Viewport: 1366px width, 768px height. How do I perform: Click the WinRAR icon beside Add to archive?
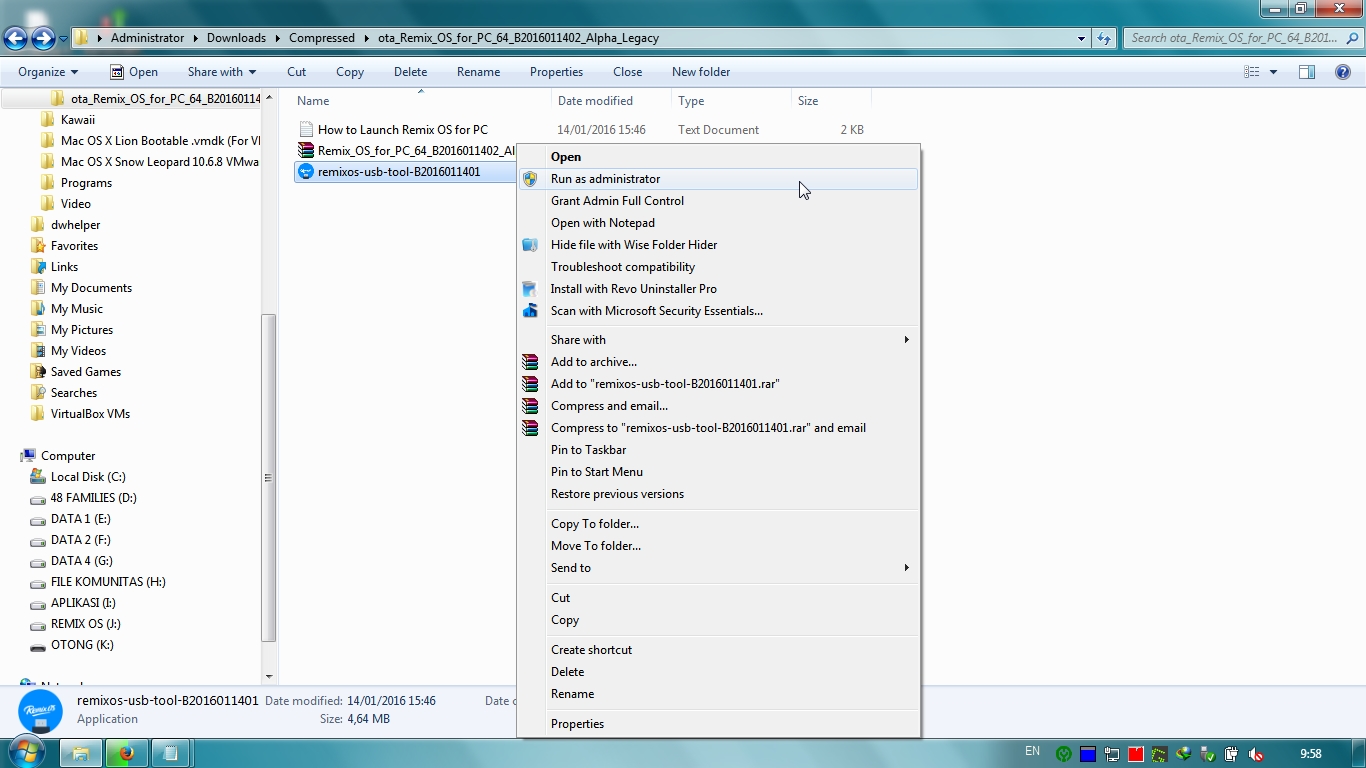point(530,362)
